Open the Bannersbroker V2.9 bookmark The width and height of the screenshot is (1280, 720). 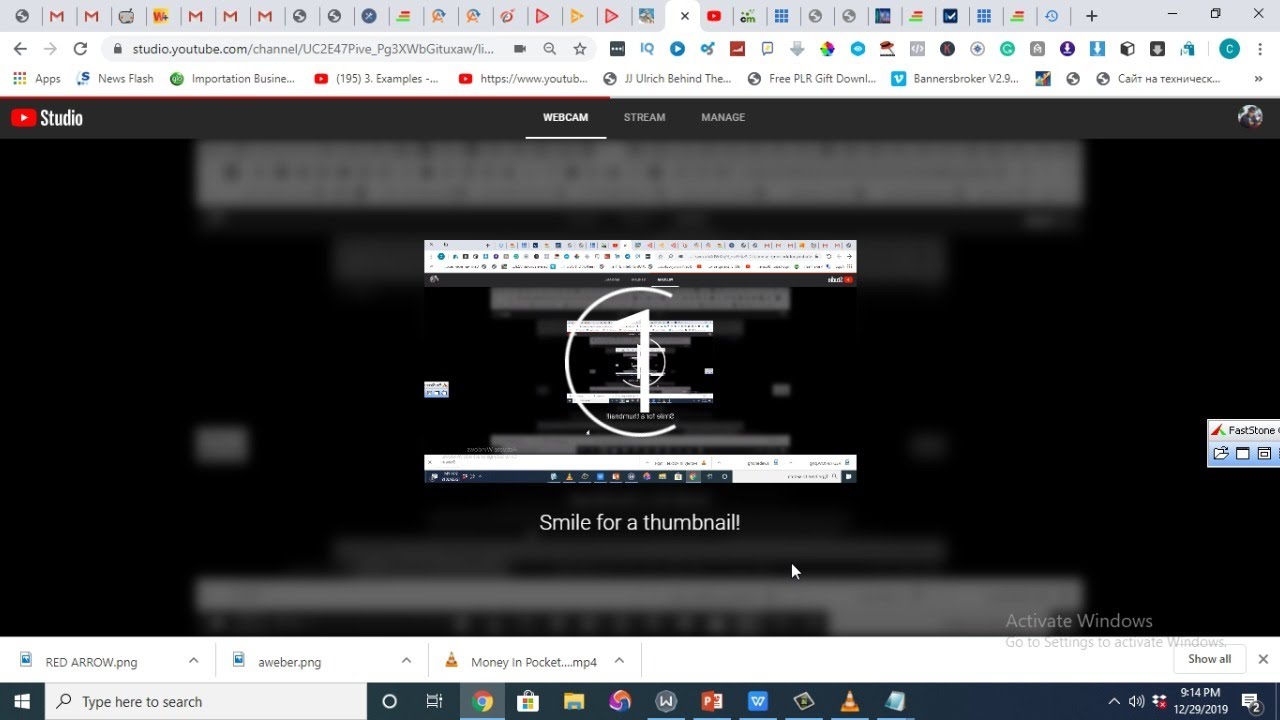[955, 78]
